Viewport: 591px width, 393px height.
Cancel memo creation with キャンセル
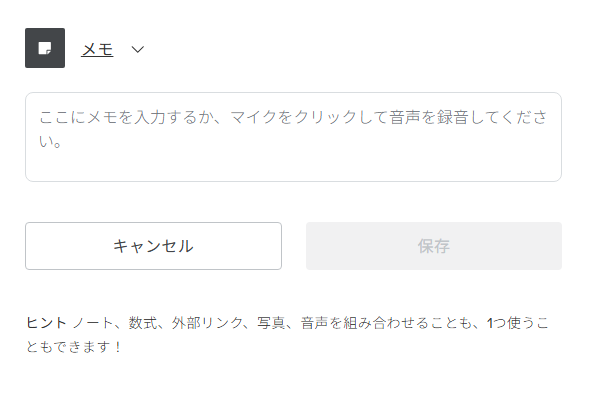[153, 246]
